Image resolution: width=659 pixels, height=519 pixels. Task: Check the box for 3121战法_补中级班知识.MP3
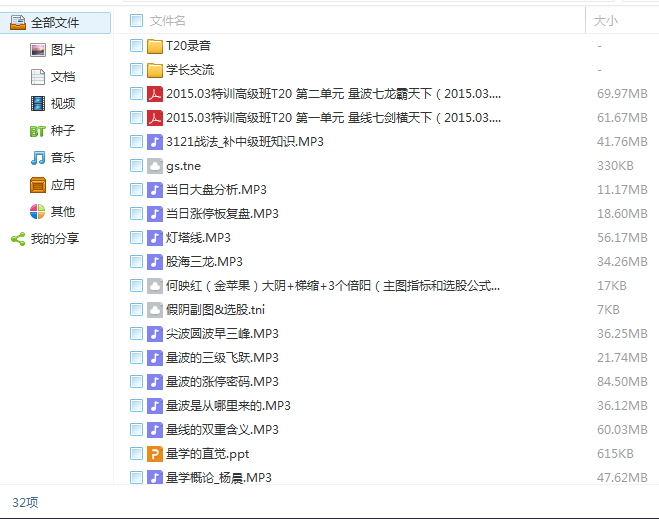pos(136,142)
